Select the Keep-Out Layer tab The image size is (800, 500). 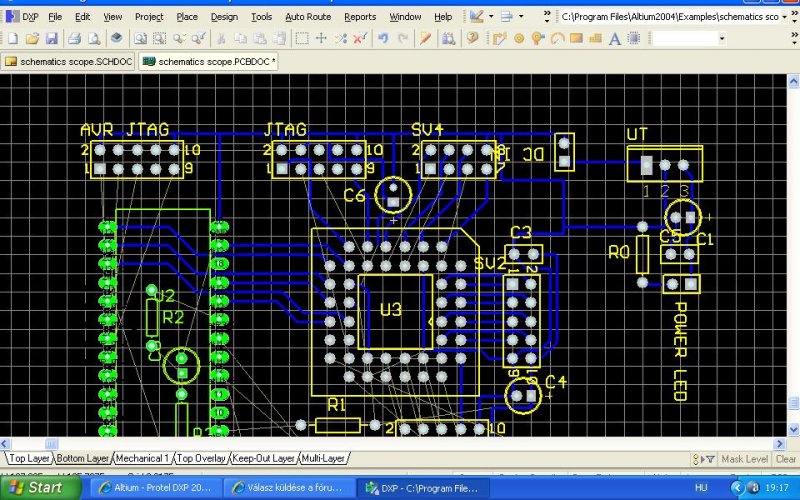point(263,458)
